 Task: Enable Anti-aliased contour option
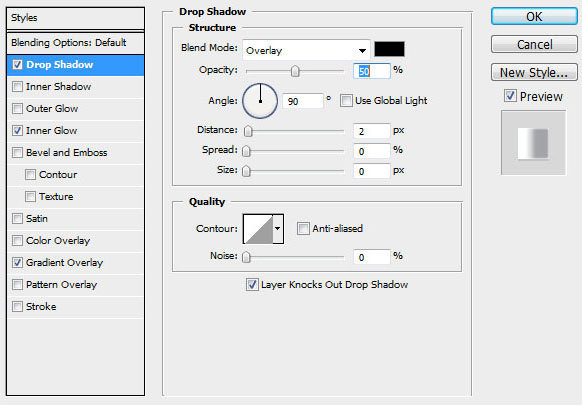[303, 228]
